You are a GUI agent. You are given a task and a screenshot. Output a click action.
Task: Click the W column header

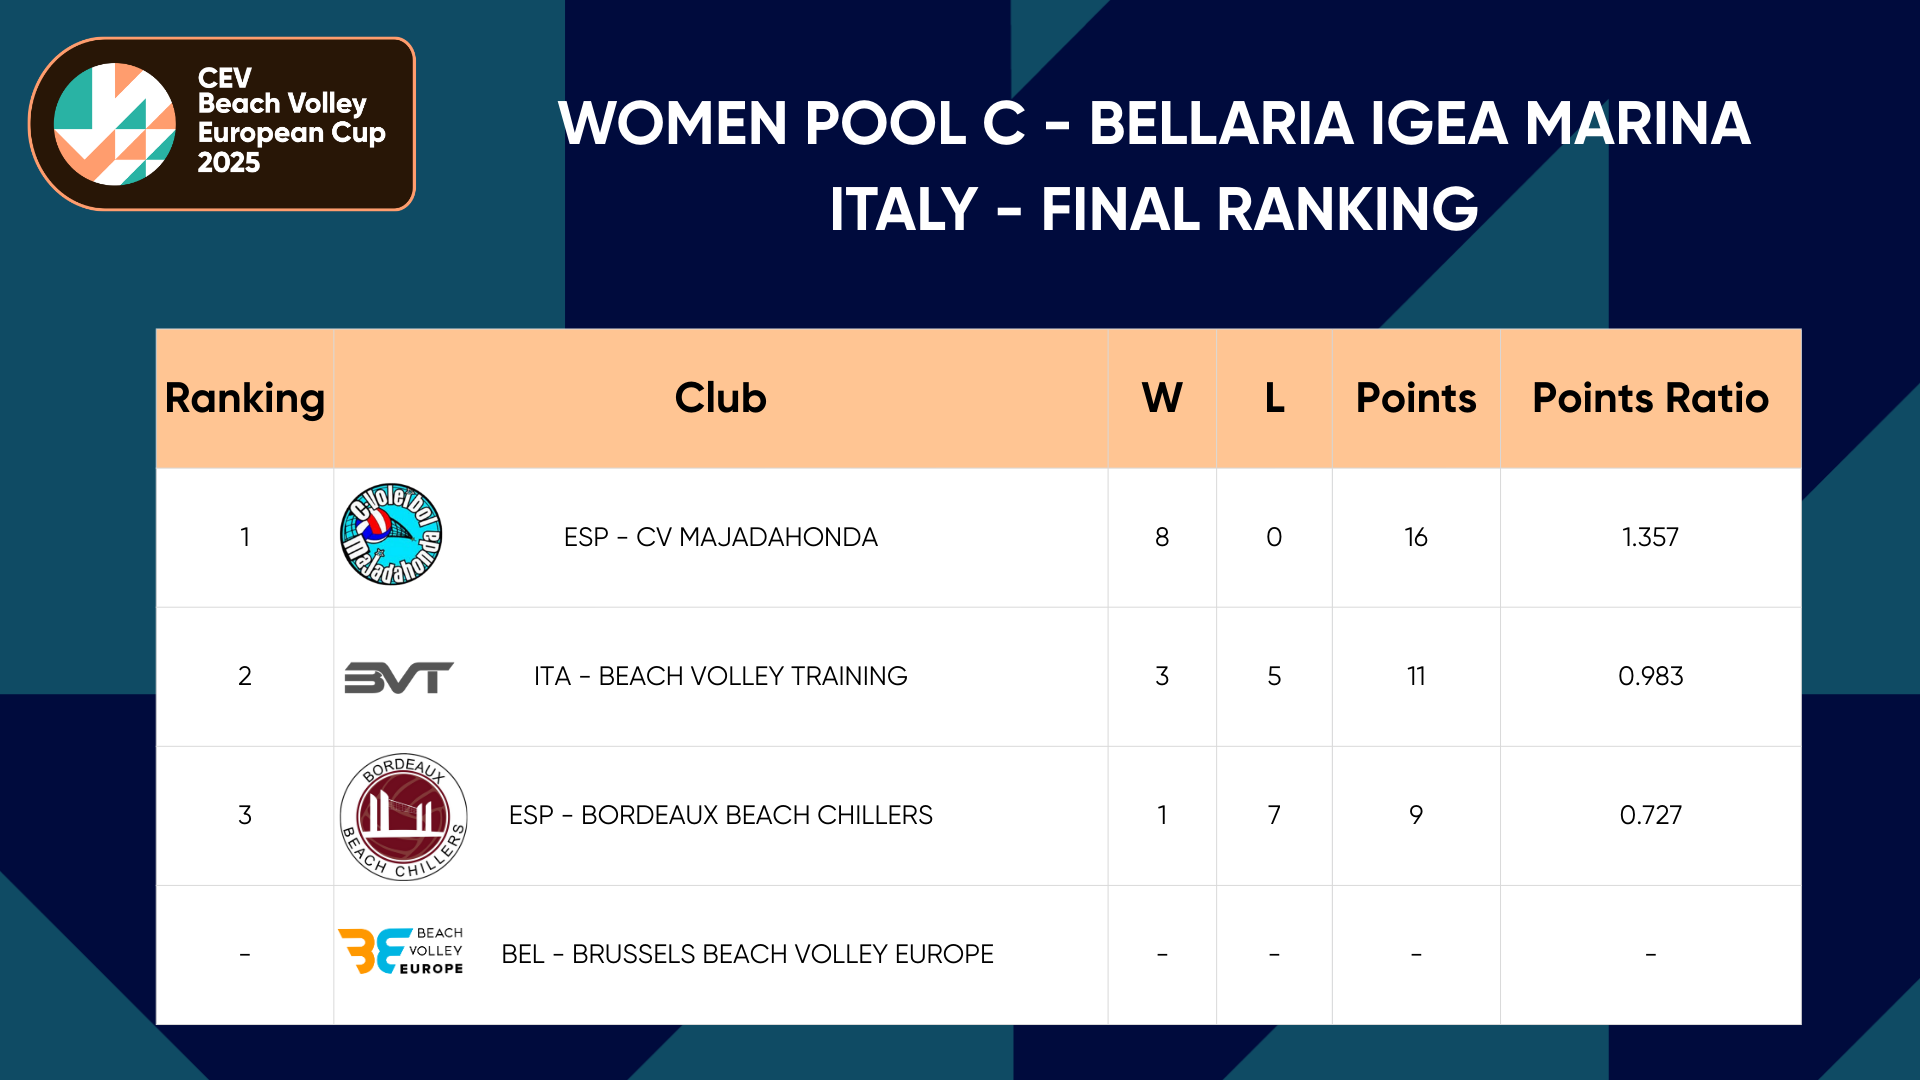[x=1162, y=398]
